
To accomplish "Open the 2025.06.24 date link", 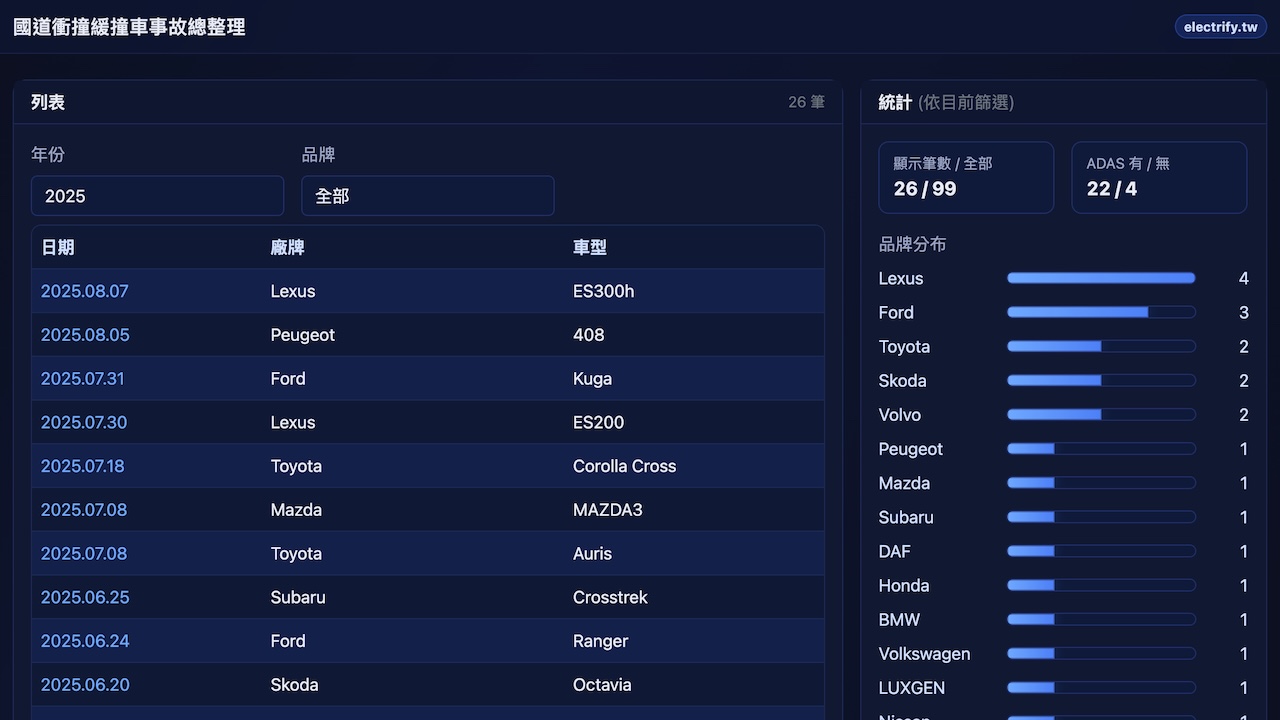I will coord(85,641).
